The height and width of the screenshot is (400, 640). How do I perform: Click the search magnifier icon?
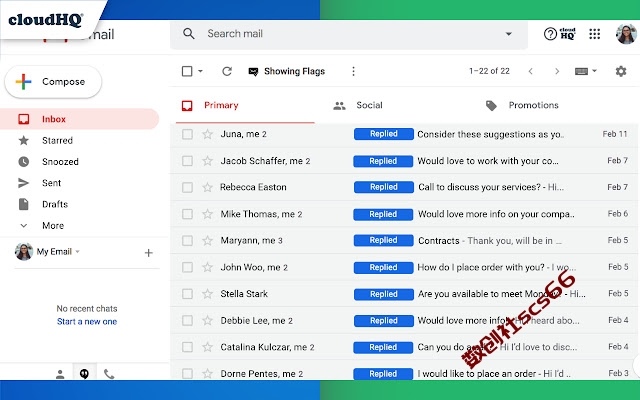[x=189, y=33]
